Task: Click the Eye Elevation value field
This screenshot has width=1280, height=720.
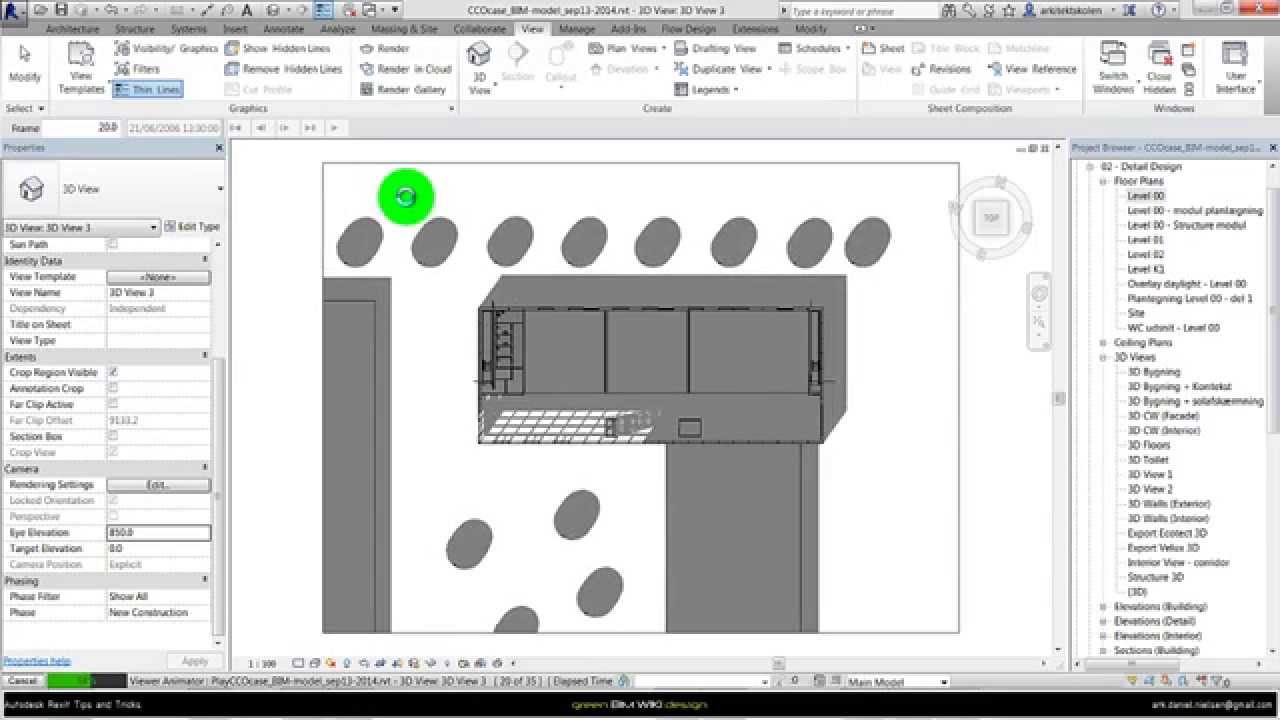Action: pyautogui.click(x=159, y=533)
